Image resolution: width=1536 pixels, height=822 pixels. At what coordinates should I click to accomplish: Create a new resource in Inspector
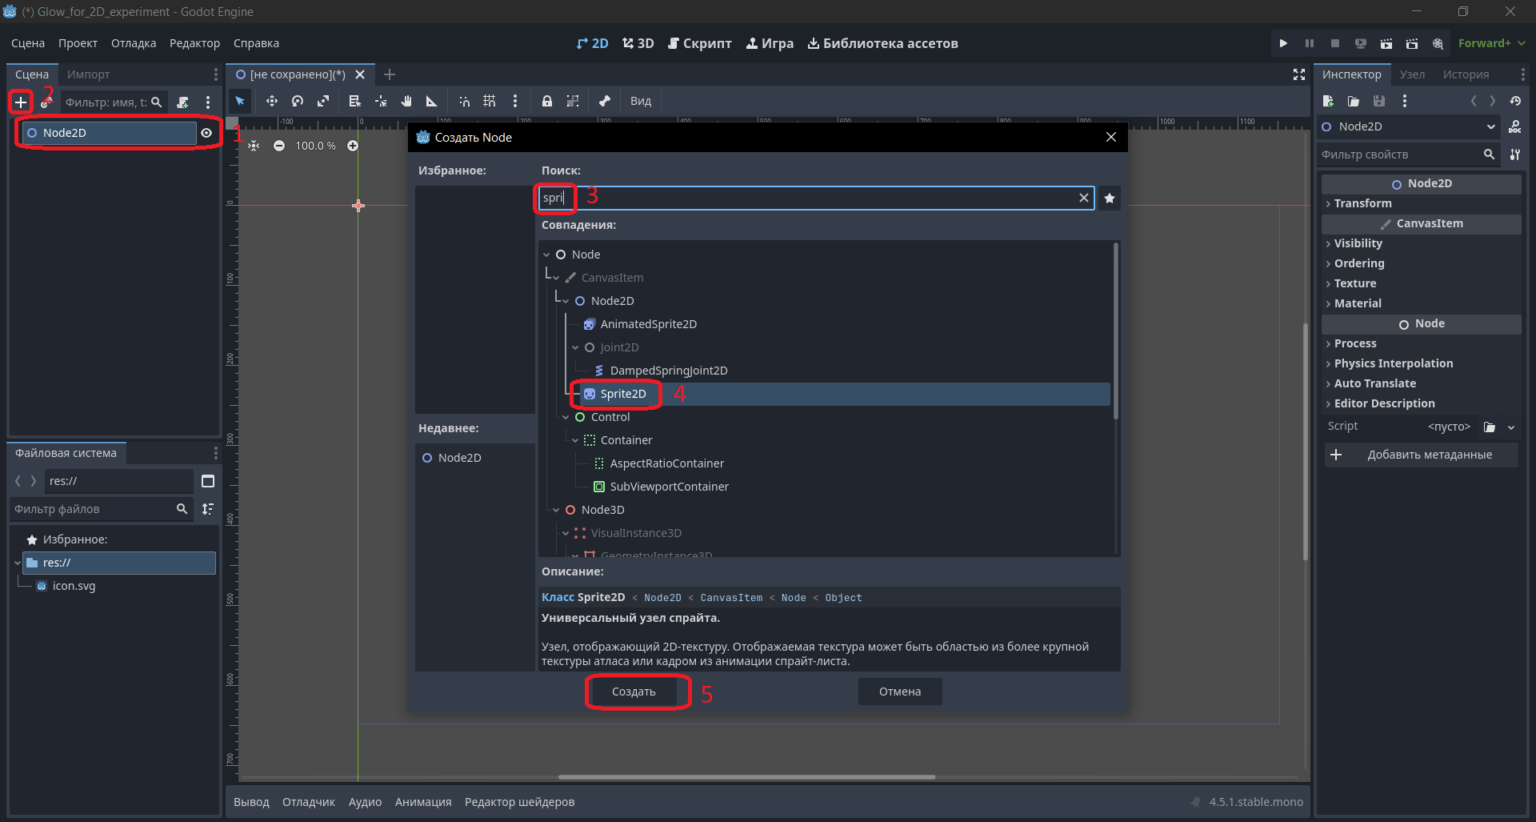point(1328,101)
